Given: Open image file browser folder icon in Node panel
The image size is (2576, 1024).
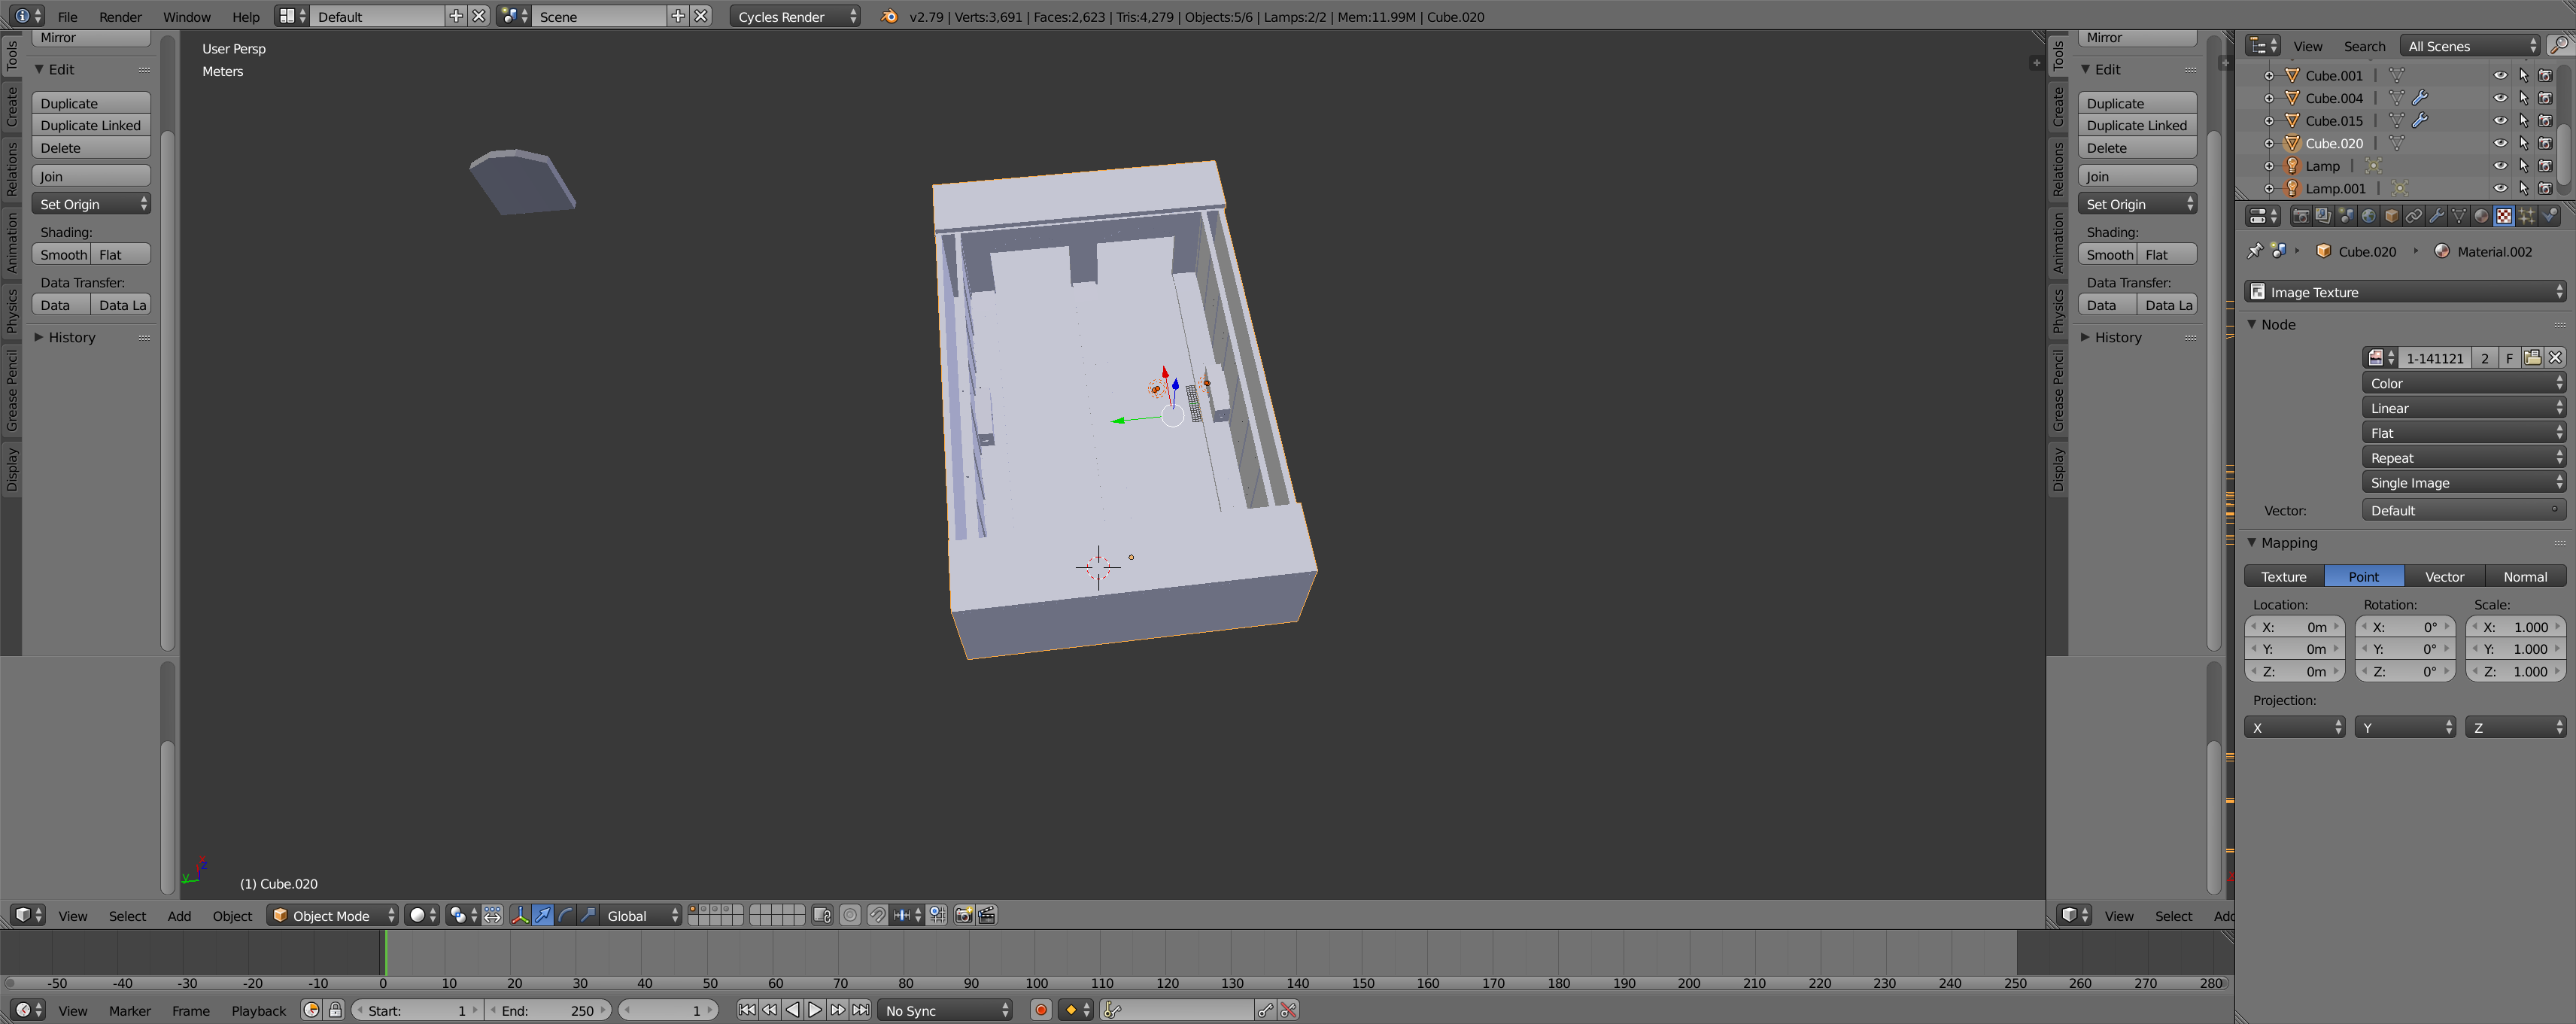Looking at the screenshot, I should click(x=2533, y=358).
